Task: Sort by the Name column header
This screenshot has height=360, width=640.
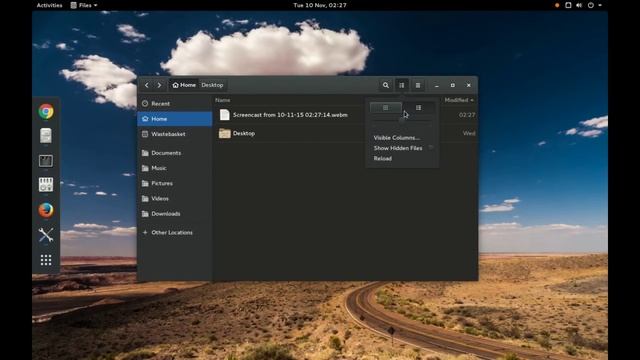Action: [223, 100]
